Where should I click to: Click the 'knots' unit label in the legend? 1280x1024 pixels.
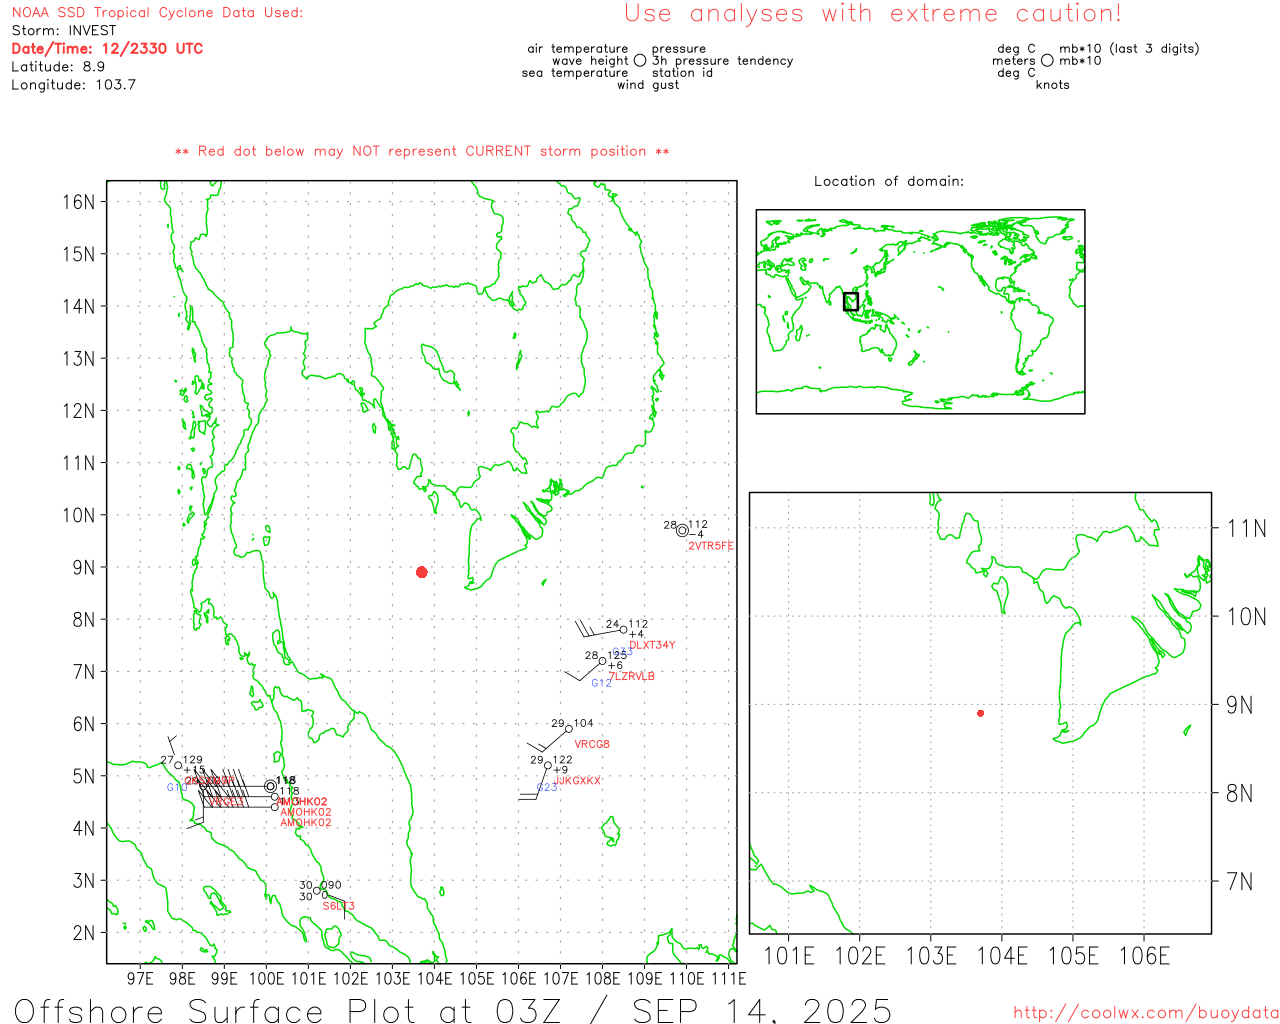(x=1053, y=84)
